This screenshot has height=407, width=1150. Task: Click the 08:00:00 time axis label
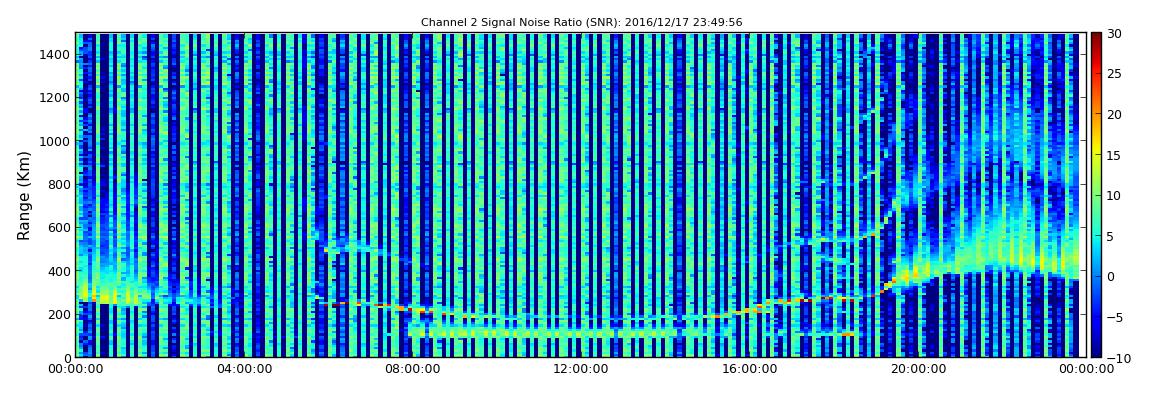[x=412, y=369]
